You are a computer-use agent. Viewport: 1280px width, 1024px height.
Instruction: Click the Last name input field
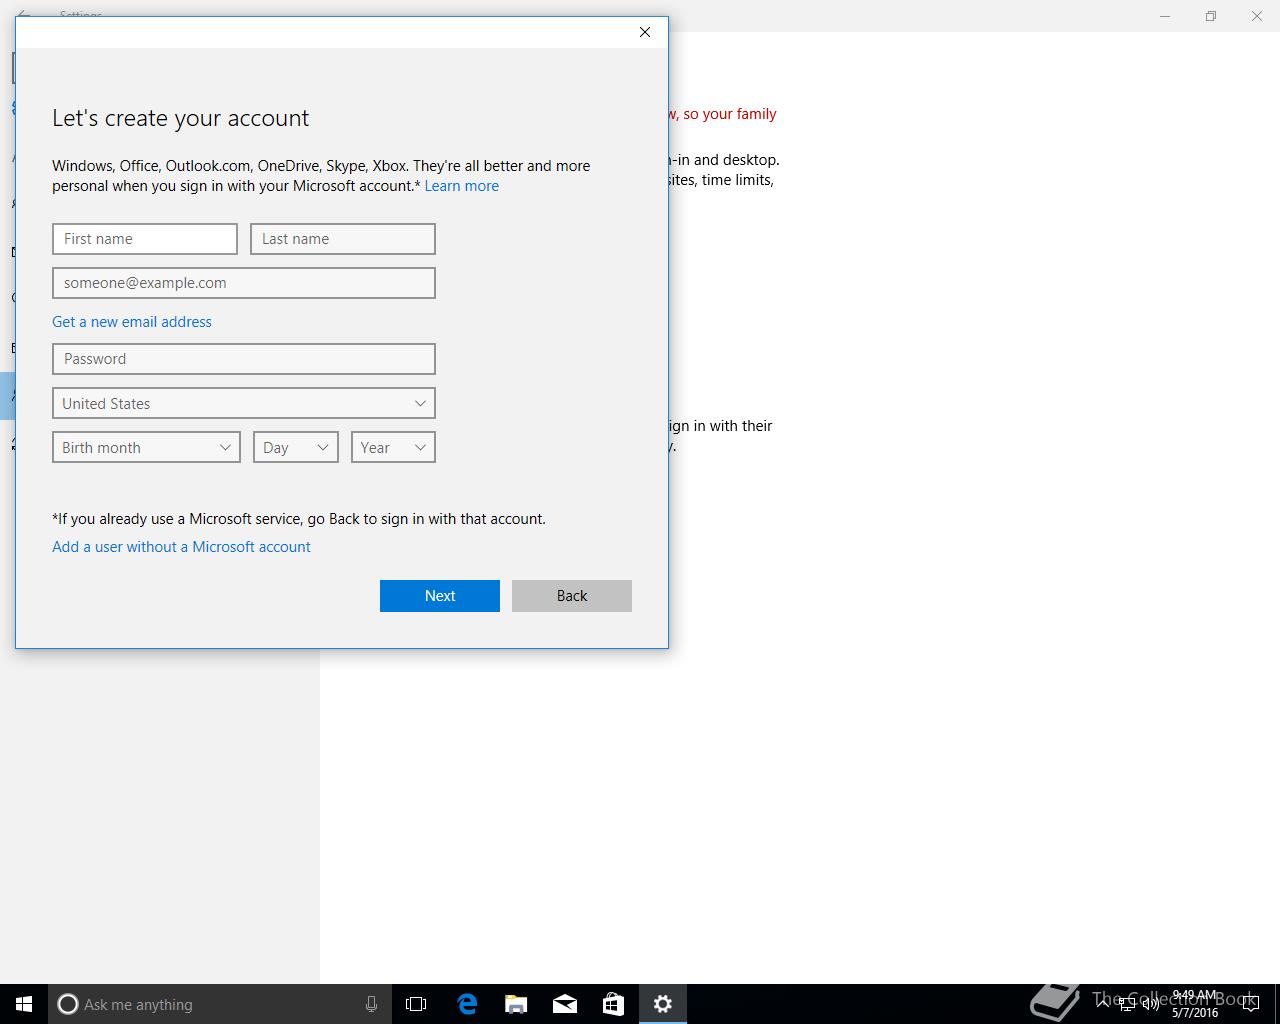[x=343, y=239]
